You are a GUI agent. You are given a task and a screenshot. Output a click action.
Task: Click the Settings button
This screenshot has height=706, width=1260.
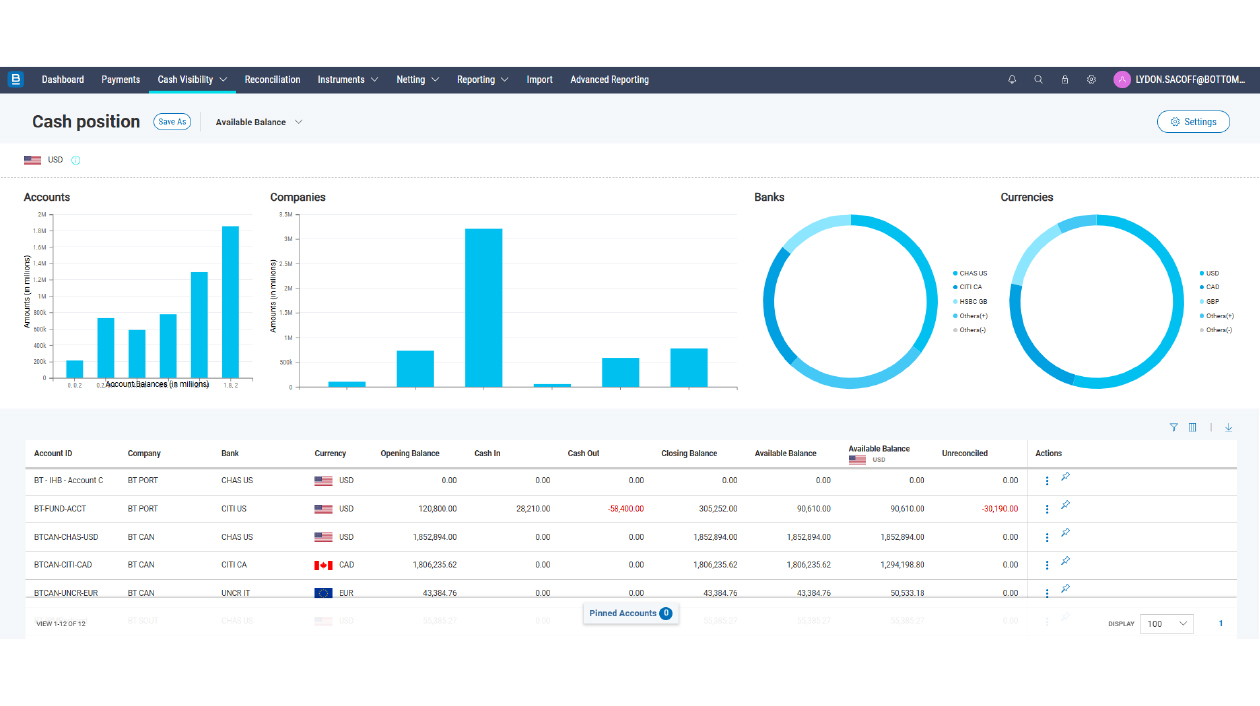point(1193,122)
